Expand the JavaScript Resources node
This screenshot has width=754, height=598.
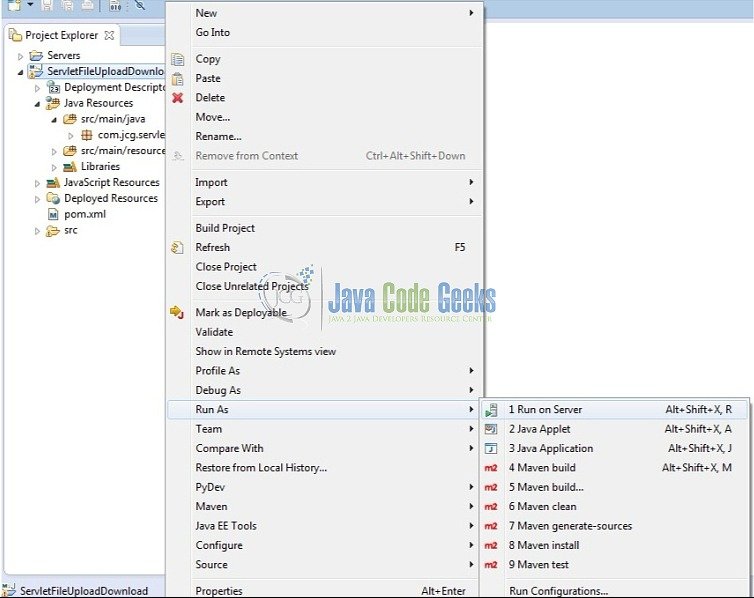37,183
